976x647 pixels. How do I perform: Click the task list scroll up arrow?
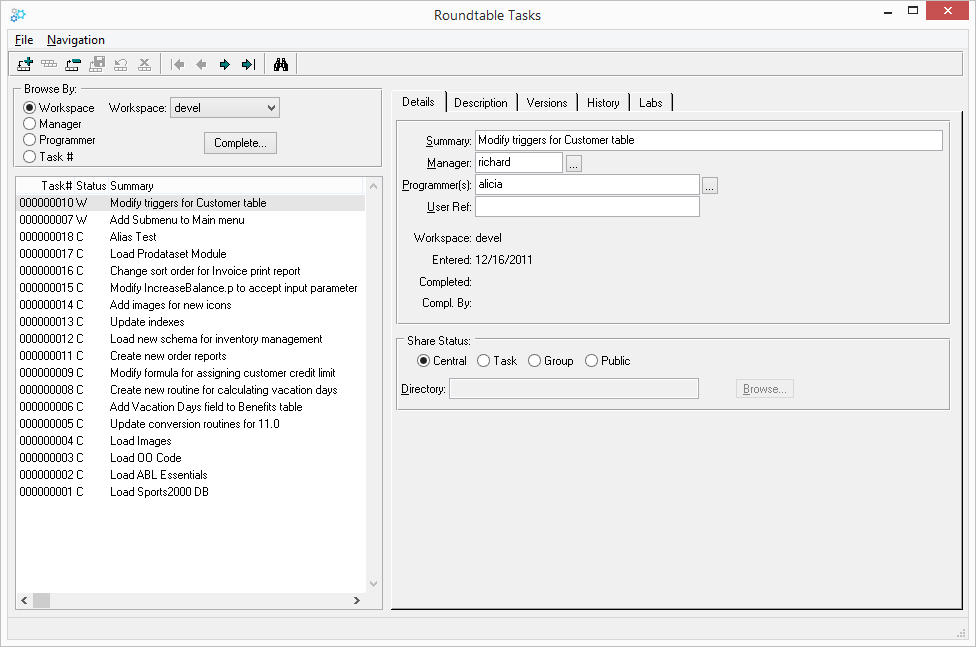click(x=373, y=186)
